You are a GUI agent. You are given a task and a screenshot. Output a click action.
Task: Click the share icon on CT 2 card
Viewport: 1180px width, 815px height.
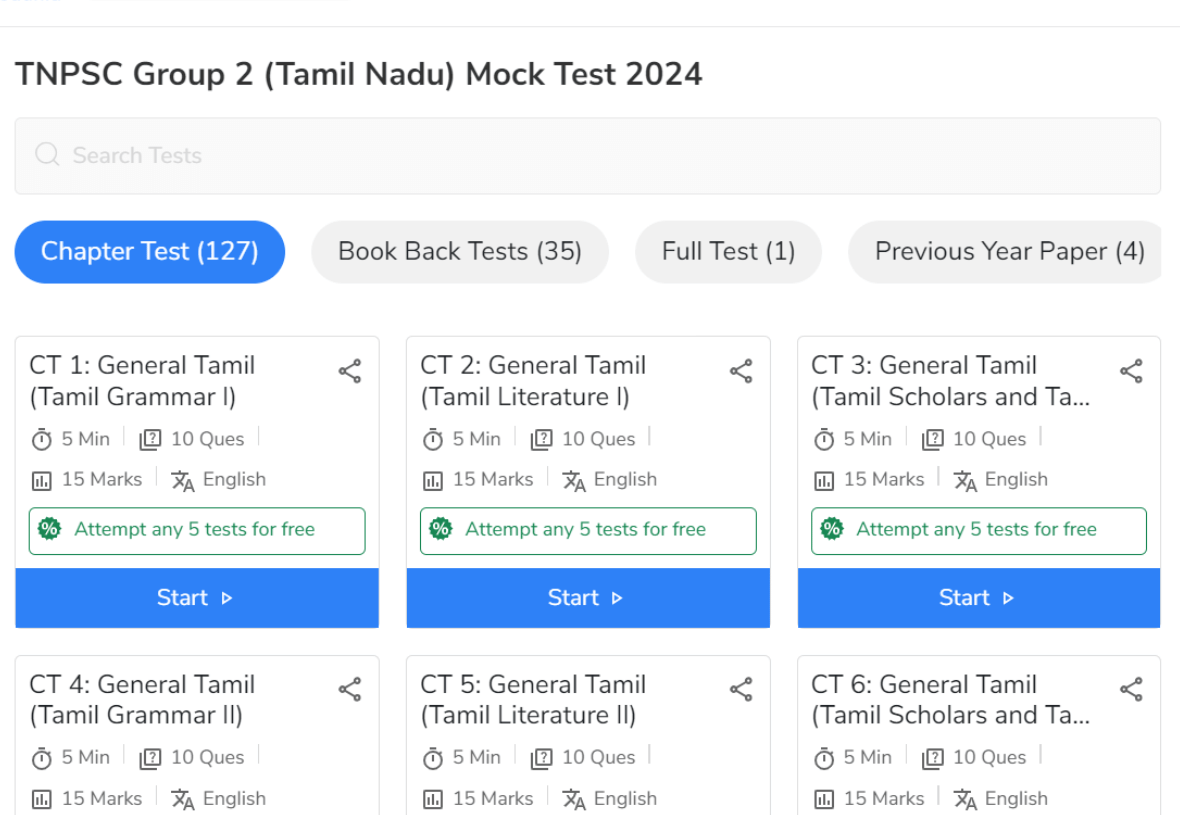[741, 370]
